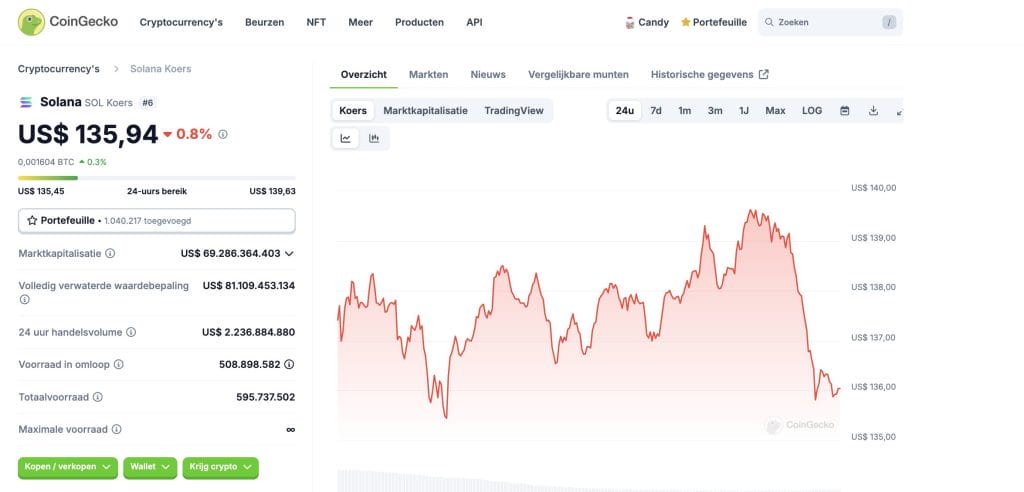The image size is (1024, 492).
Task: Open the Candy rewards icon
Action: click(630, 22)
